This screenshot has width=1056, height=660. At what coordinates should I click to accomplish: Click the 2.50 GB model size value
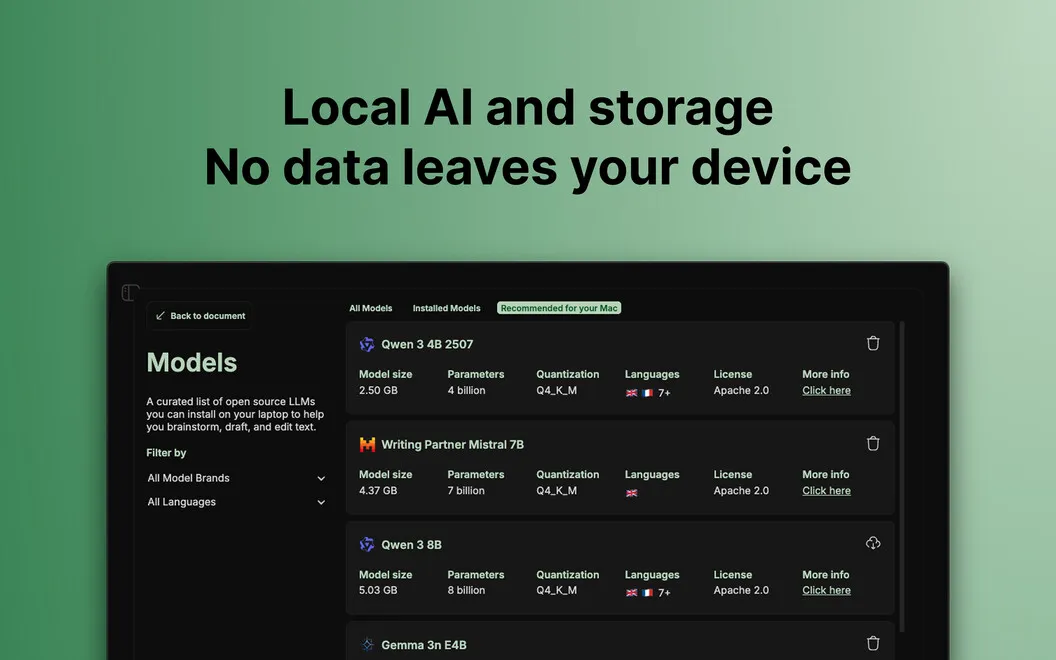coord(378,391)
